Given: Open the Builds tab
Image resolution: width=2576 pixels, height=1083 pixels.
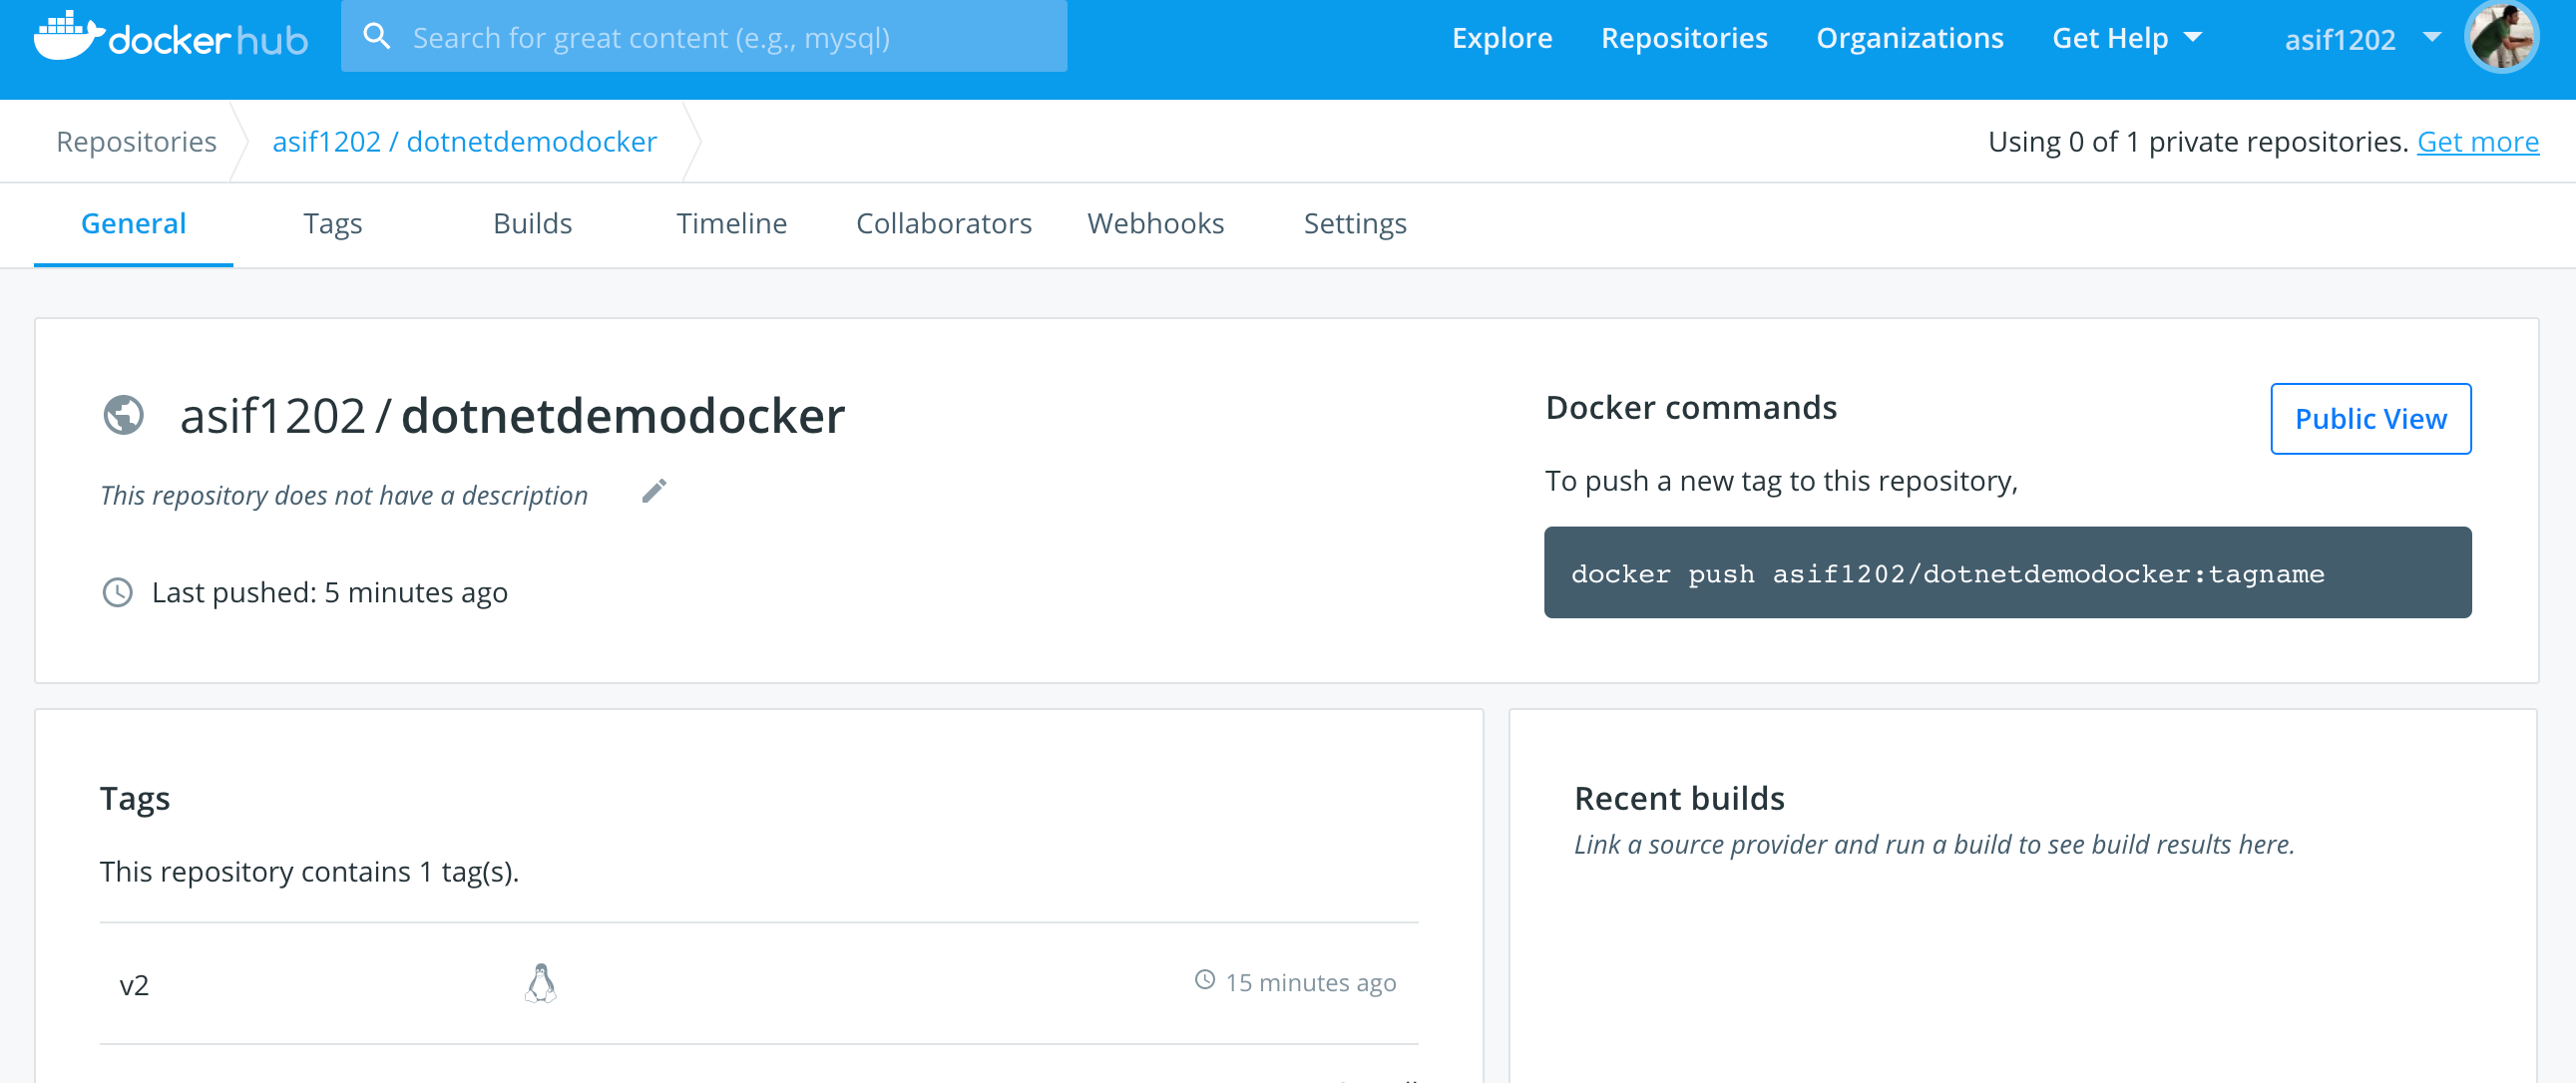Looking at the screenshot, I should pyautogui.click(x=533, y=223).
